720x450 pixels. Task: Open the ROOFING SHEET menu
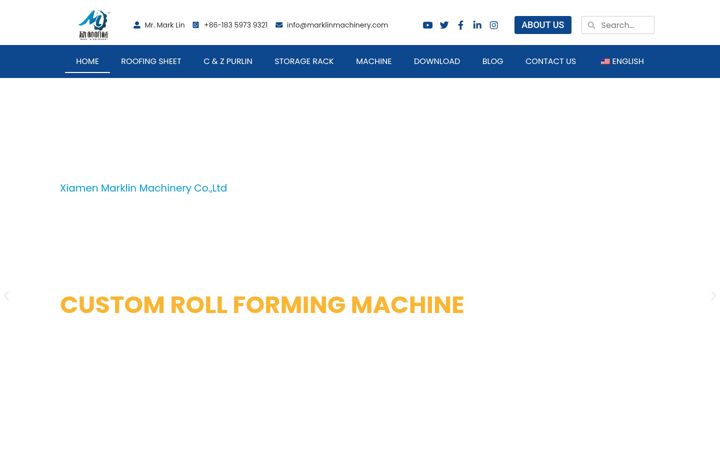151,61
